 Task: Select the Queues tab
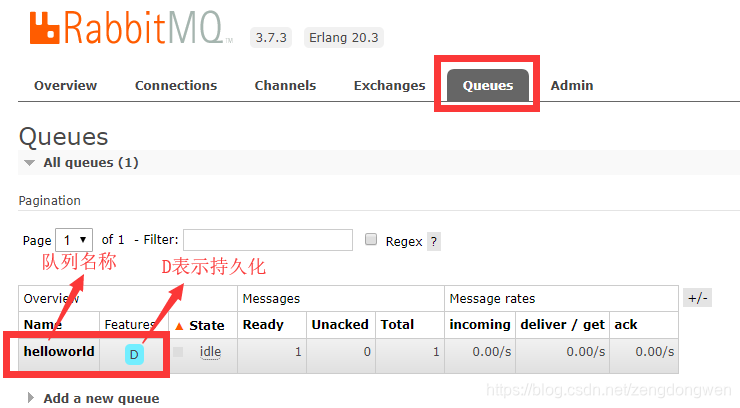[488, 85]
